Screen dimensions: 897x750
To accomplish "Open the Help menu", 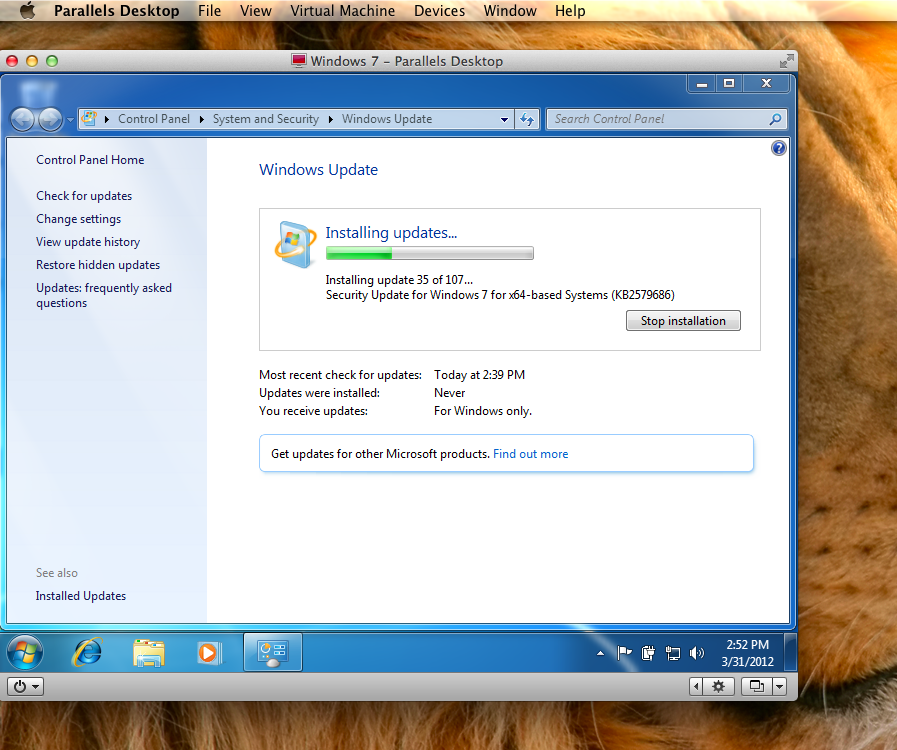I will (570, 11).
